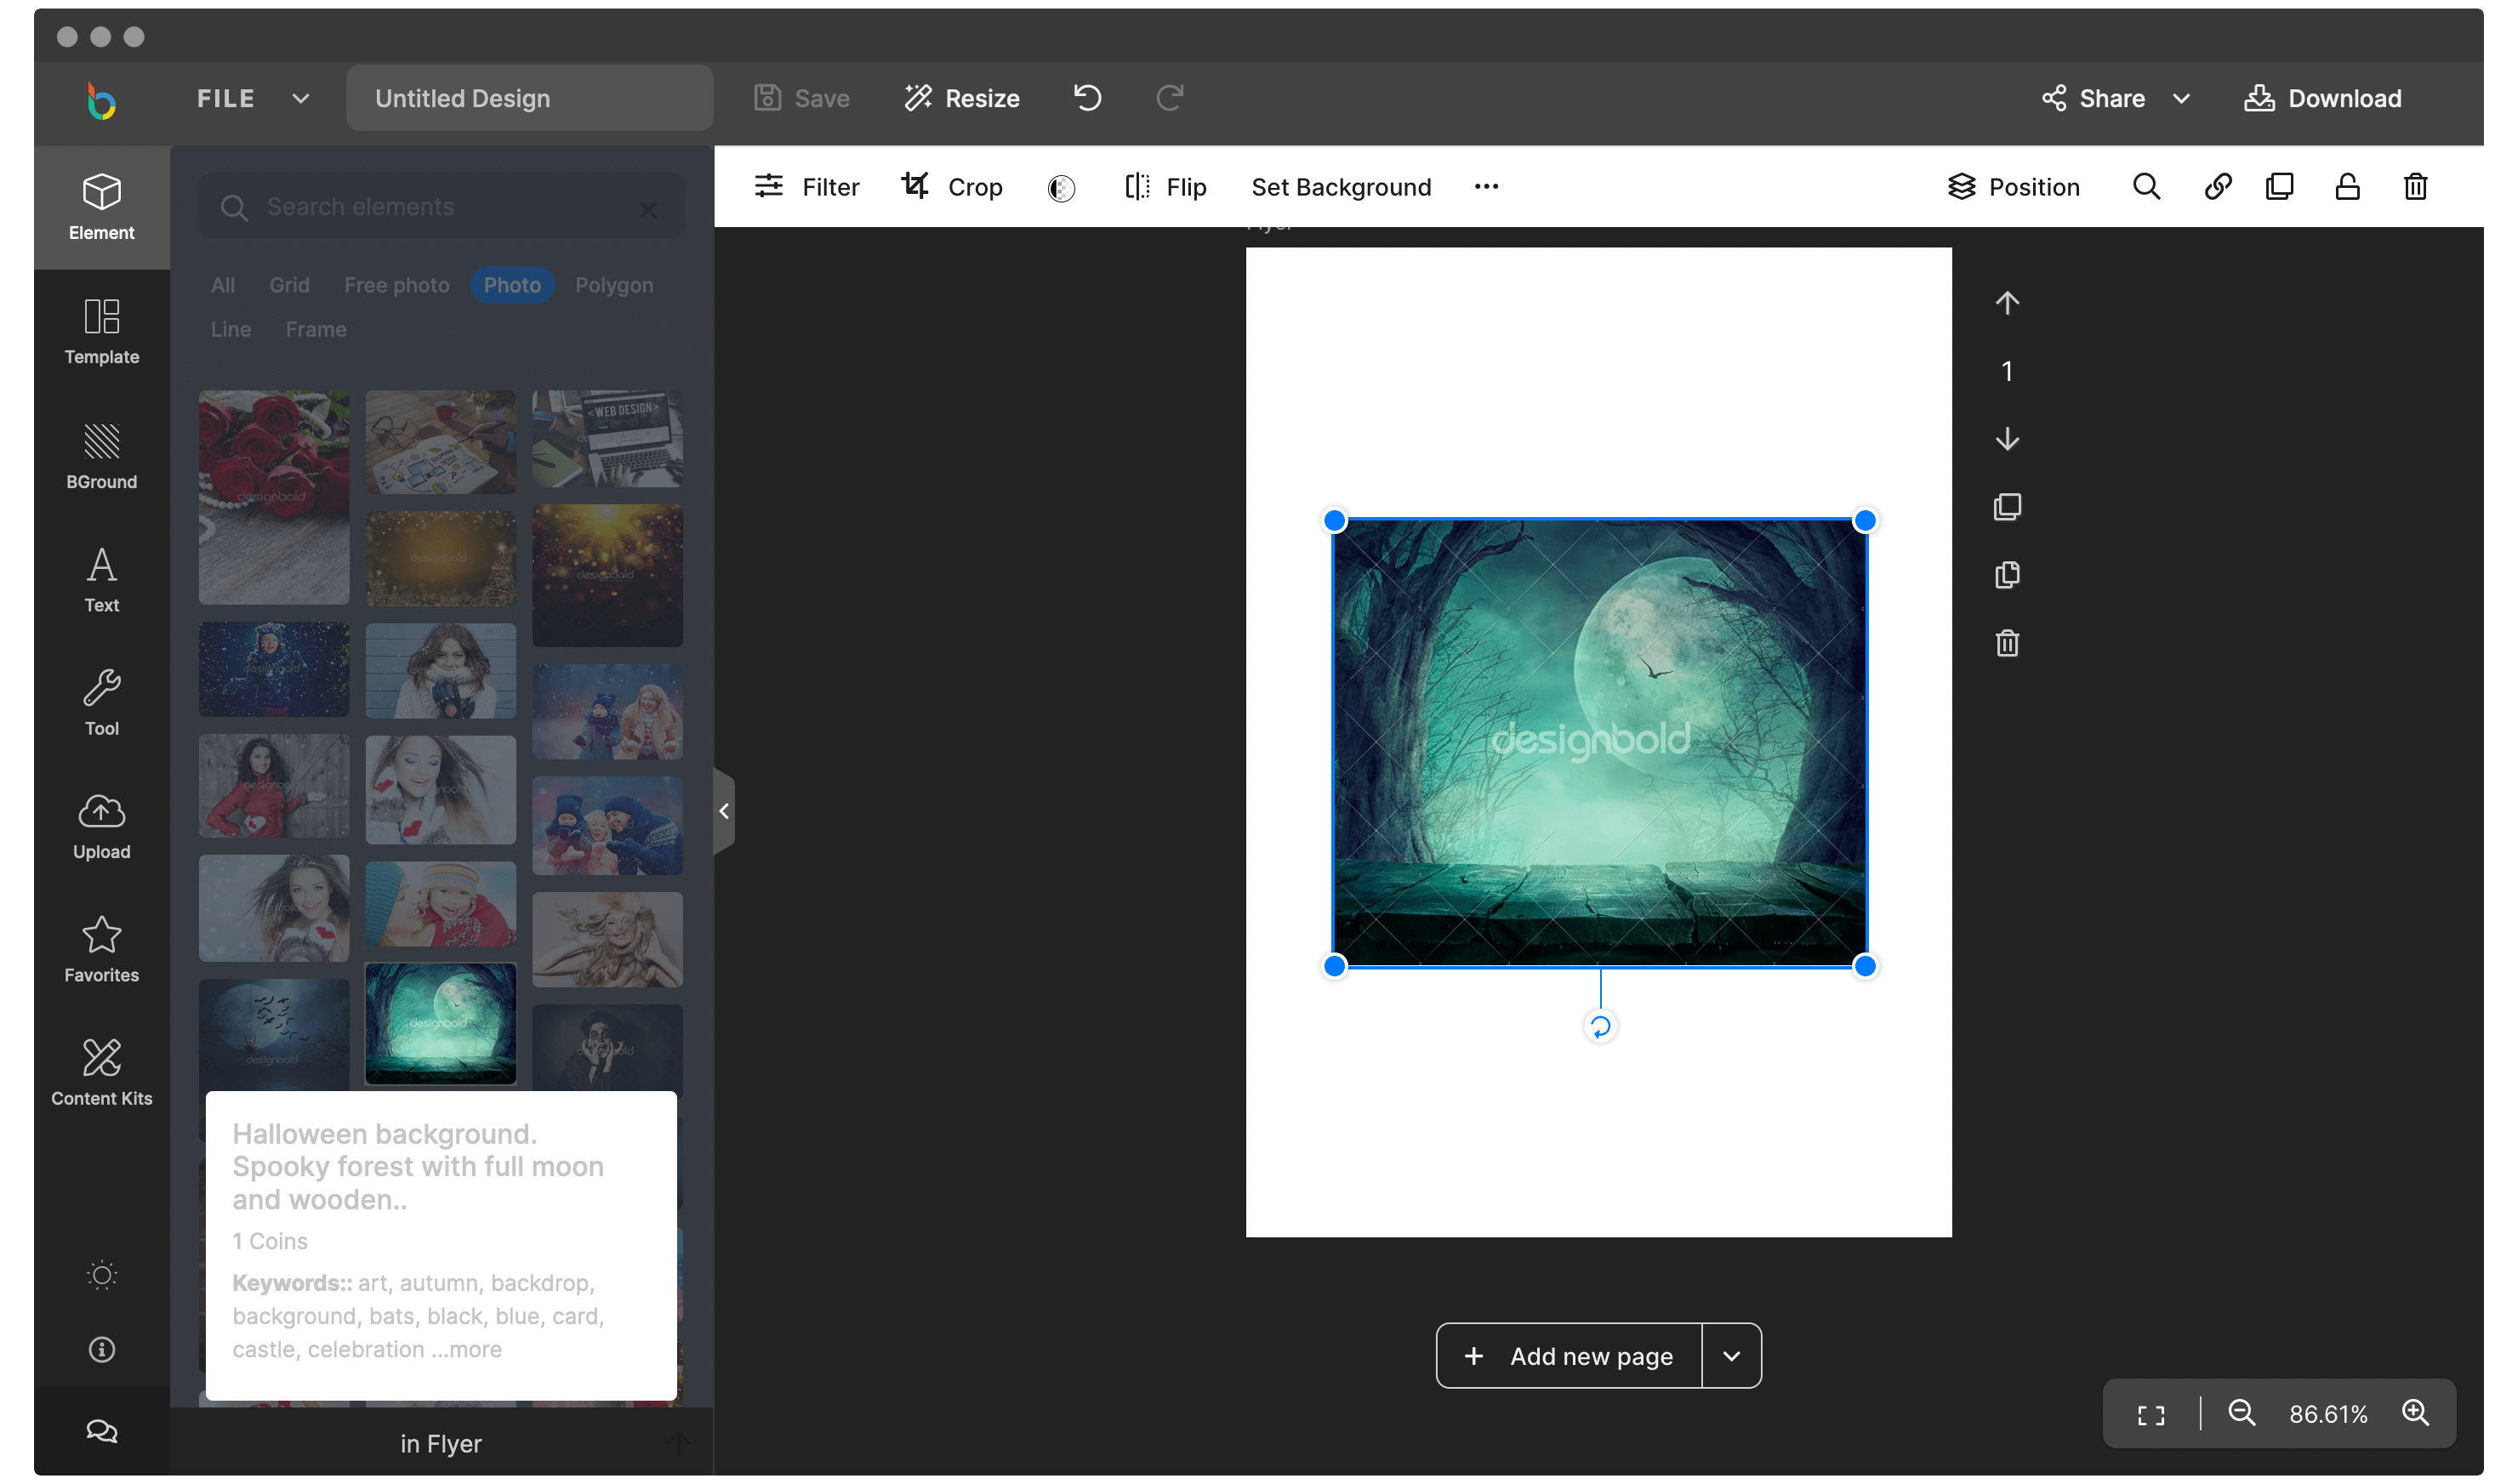This screenshot has width=2518, height=1484.
Task: Click the zoom out magnifier
Action: [x=2241, y=1413]
